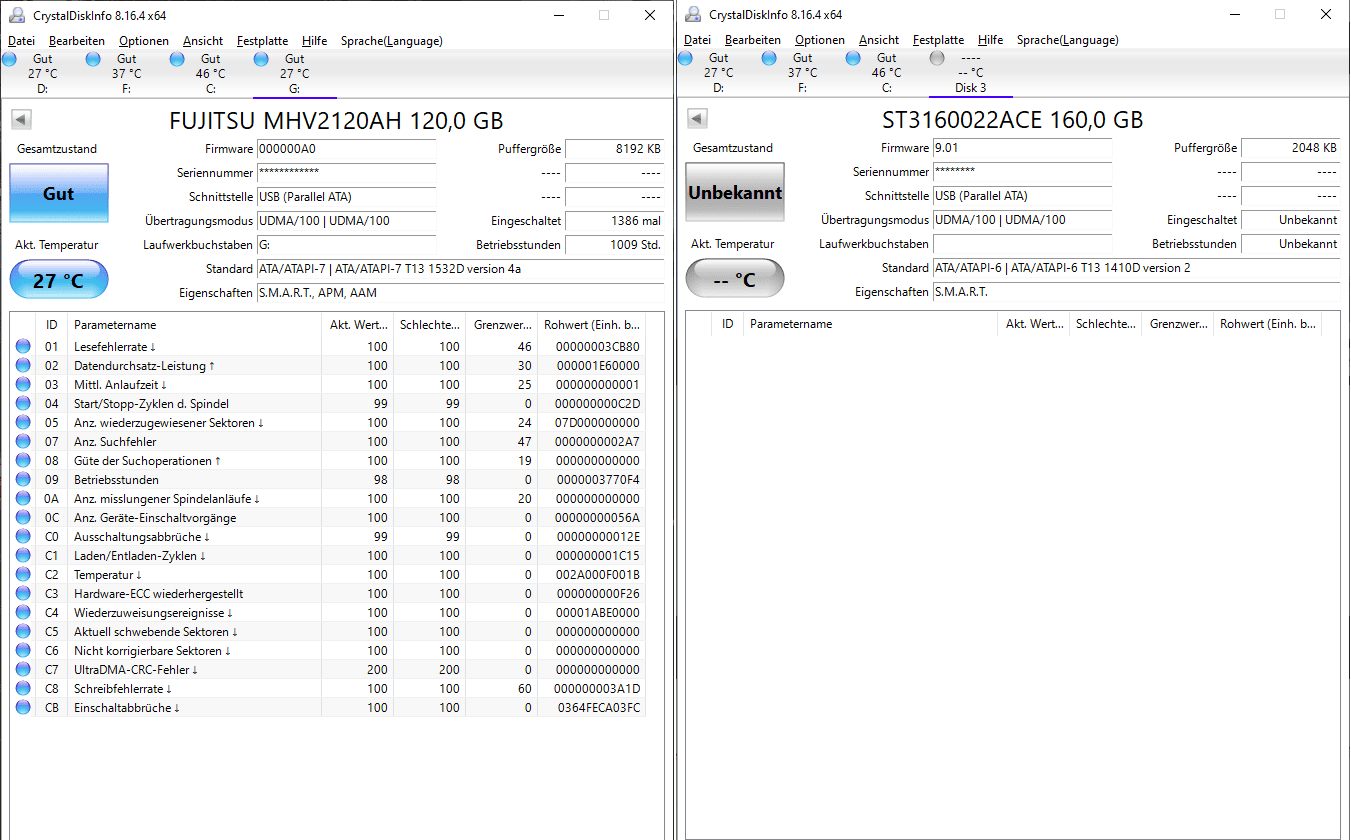The height and width of the screenshot is (840, 1351).
Task: Click Firmware field showing 9.01
Action: point(1022,148)
